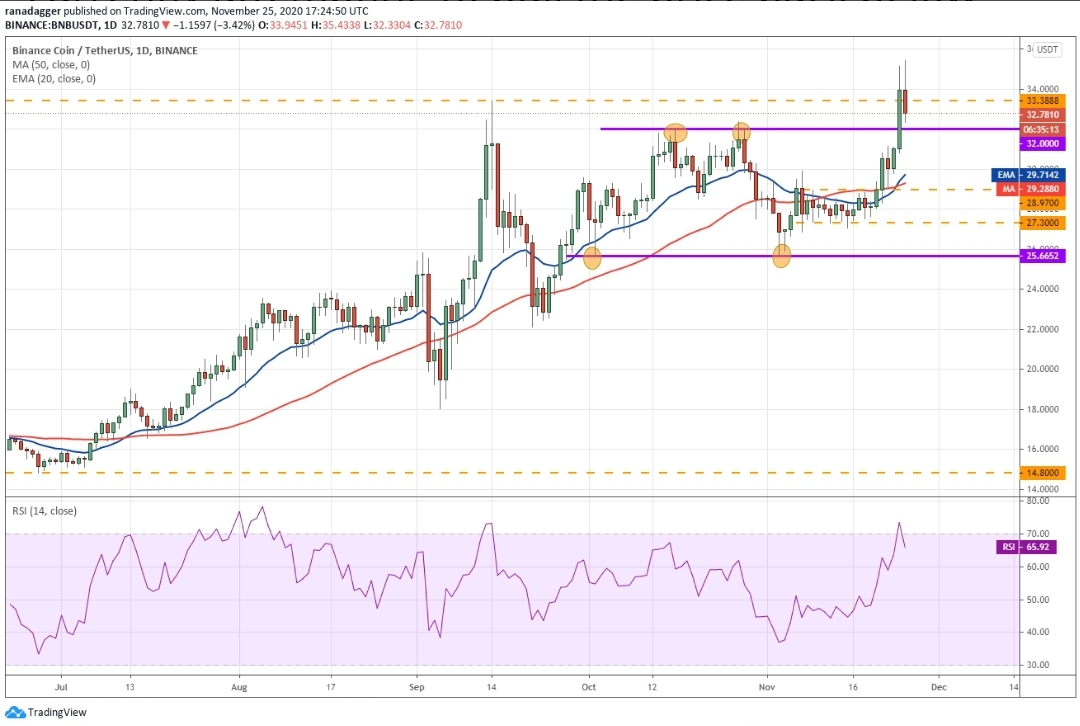This screenshot has width=1080, height=726.
Task: Select the chart title 'Binance Coin / TetherUS, 1D, BINANCE'
Action: (105, 50)
